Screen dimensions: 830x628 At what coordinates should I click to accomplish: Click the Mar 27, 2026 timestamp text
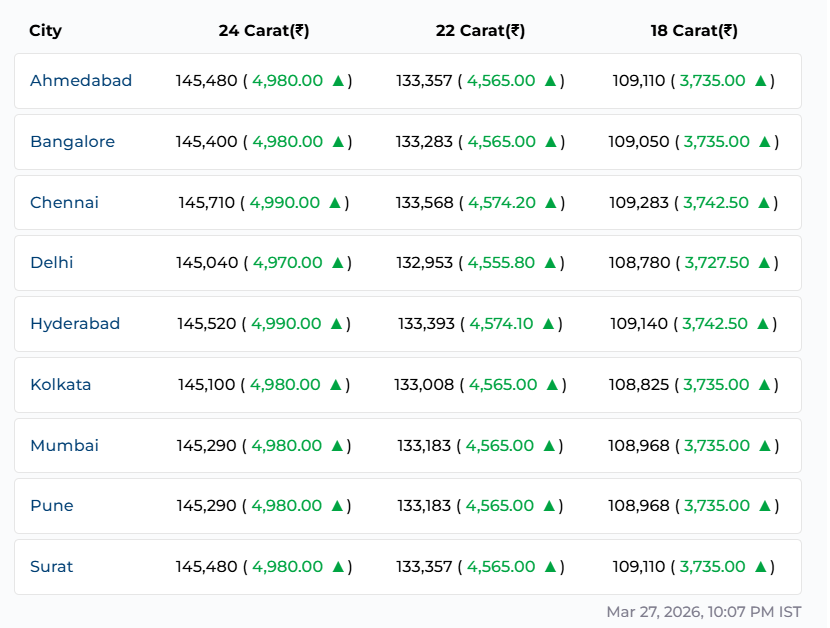[x=703, y=611]
